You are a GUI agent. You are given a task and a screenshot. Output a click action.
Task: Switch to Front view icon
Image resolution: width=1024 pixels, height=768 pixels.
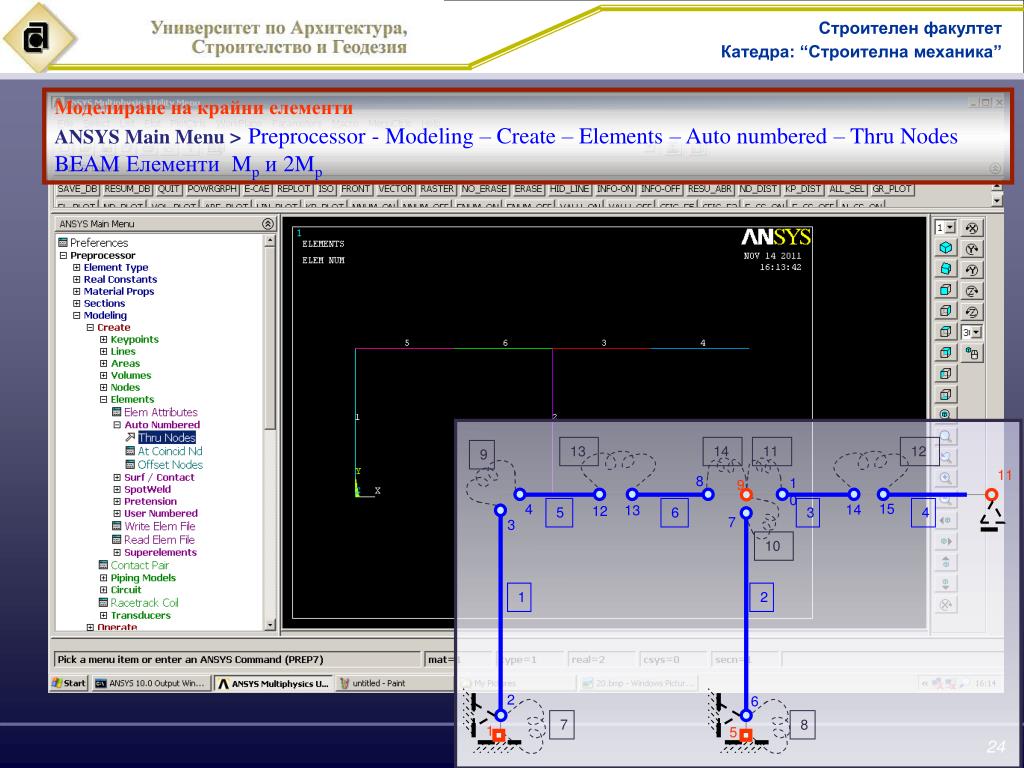pyautogui.click(x=945, y=290)
